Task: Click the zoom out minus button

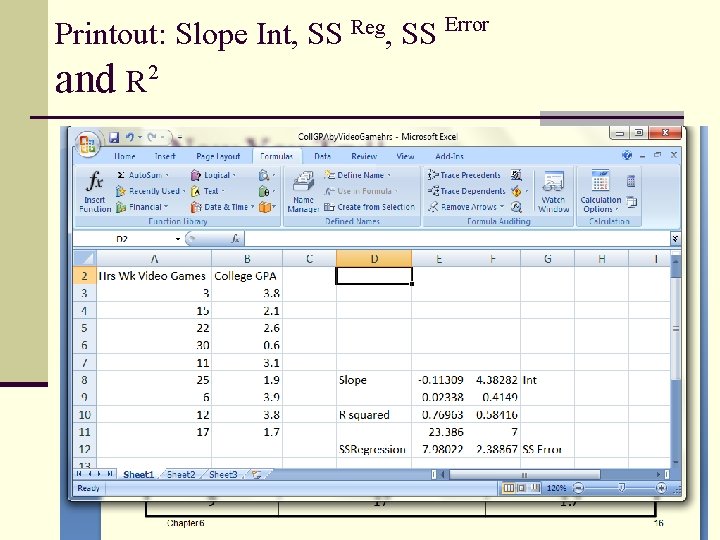Action: 579,488
